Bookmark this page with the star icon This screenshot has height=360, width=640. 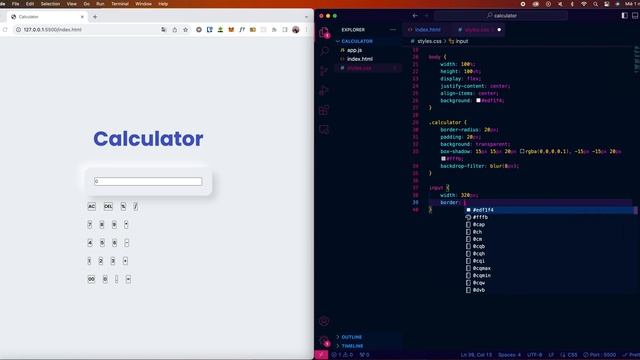click(x=186, y=30)
